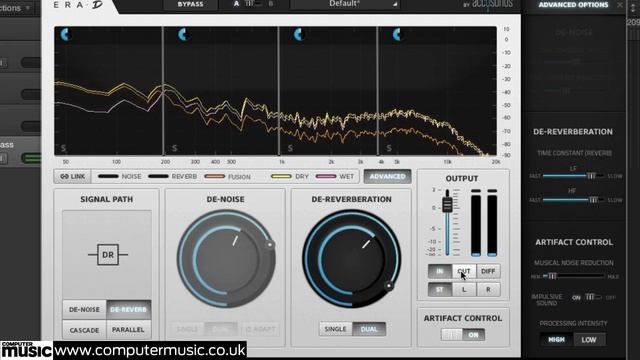Toggle the WET curve legend
640x360 pixels.
click(x=335, y=176)
